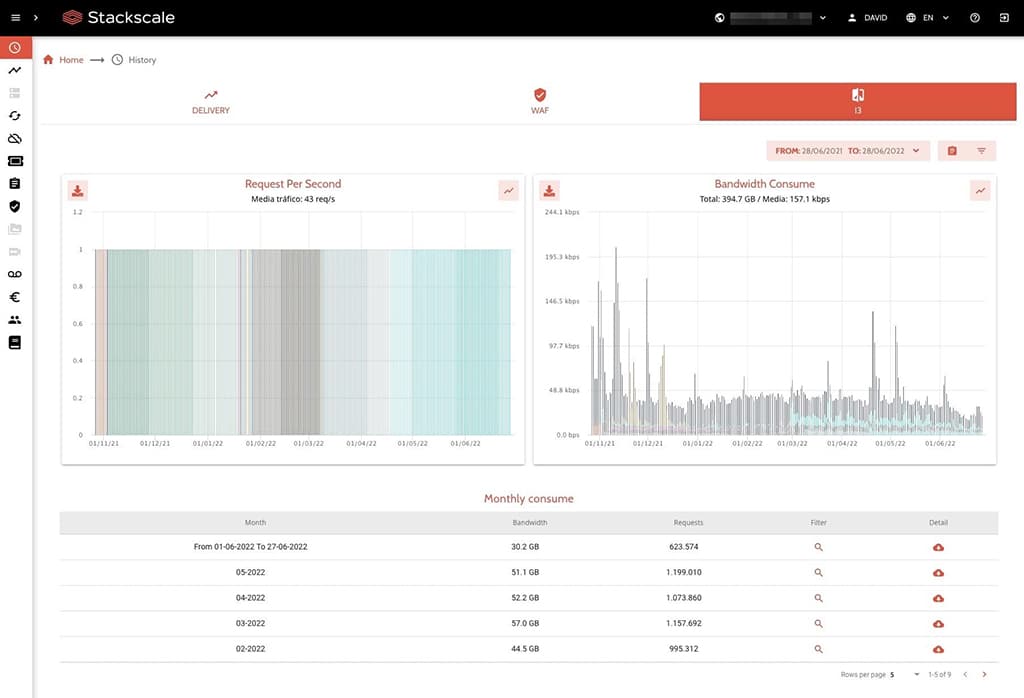Select the History clock icon in sidebar
The height and width of the screenshot is (698, 1024).
[x=15, y=48]
